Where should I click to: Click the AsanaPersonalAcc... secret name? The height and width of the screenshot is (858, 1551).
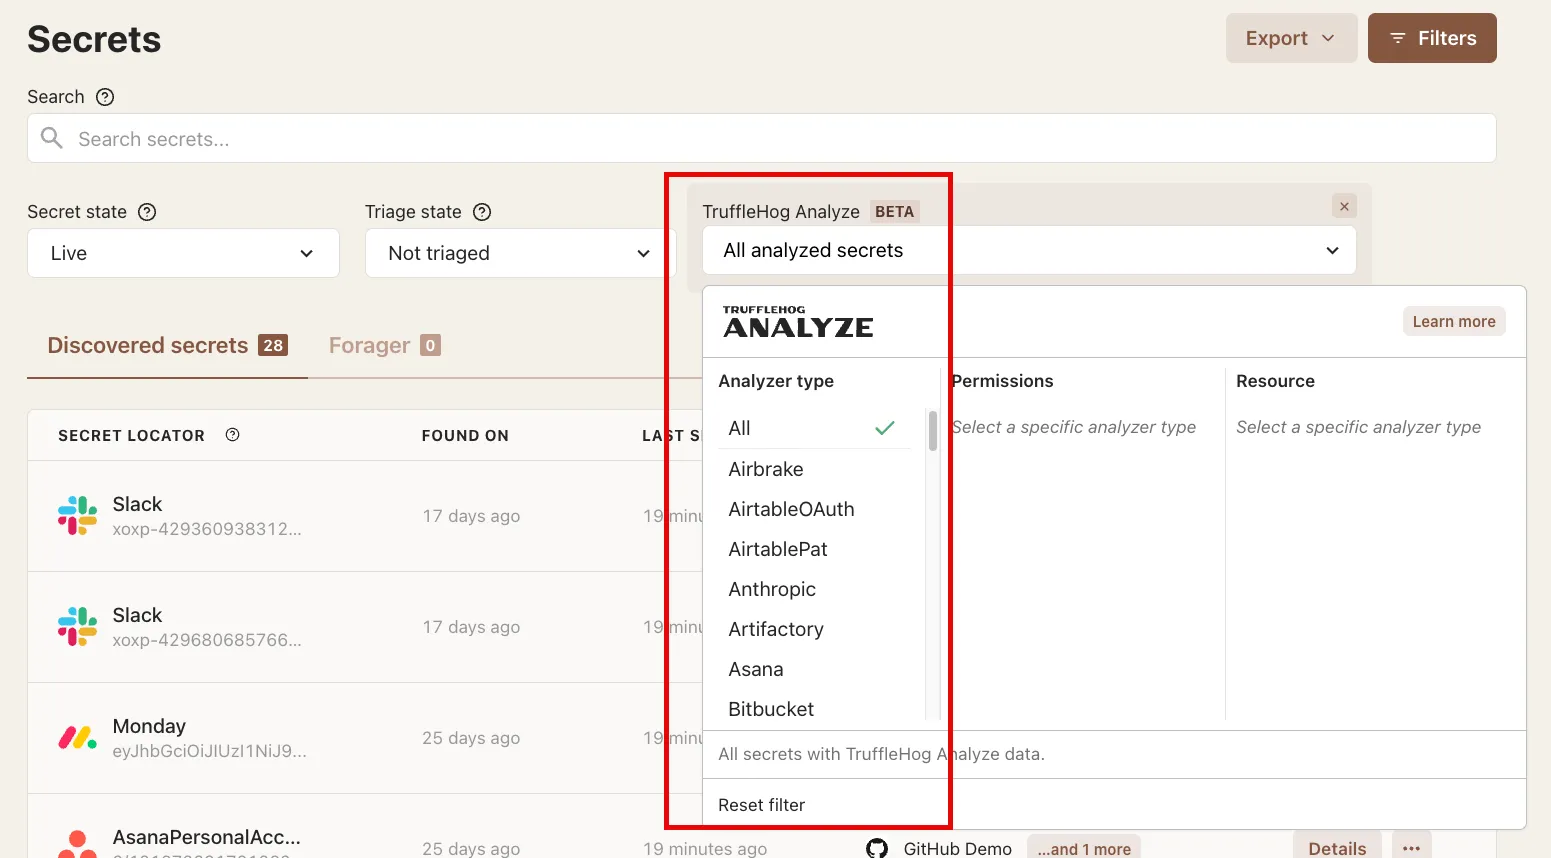point(206,837)
